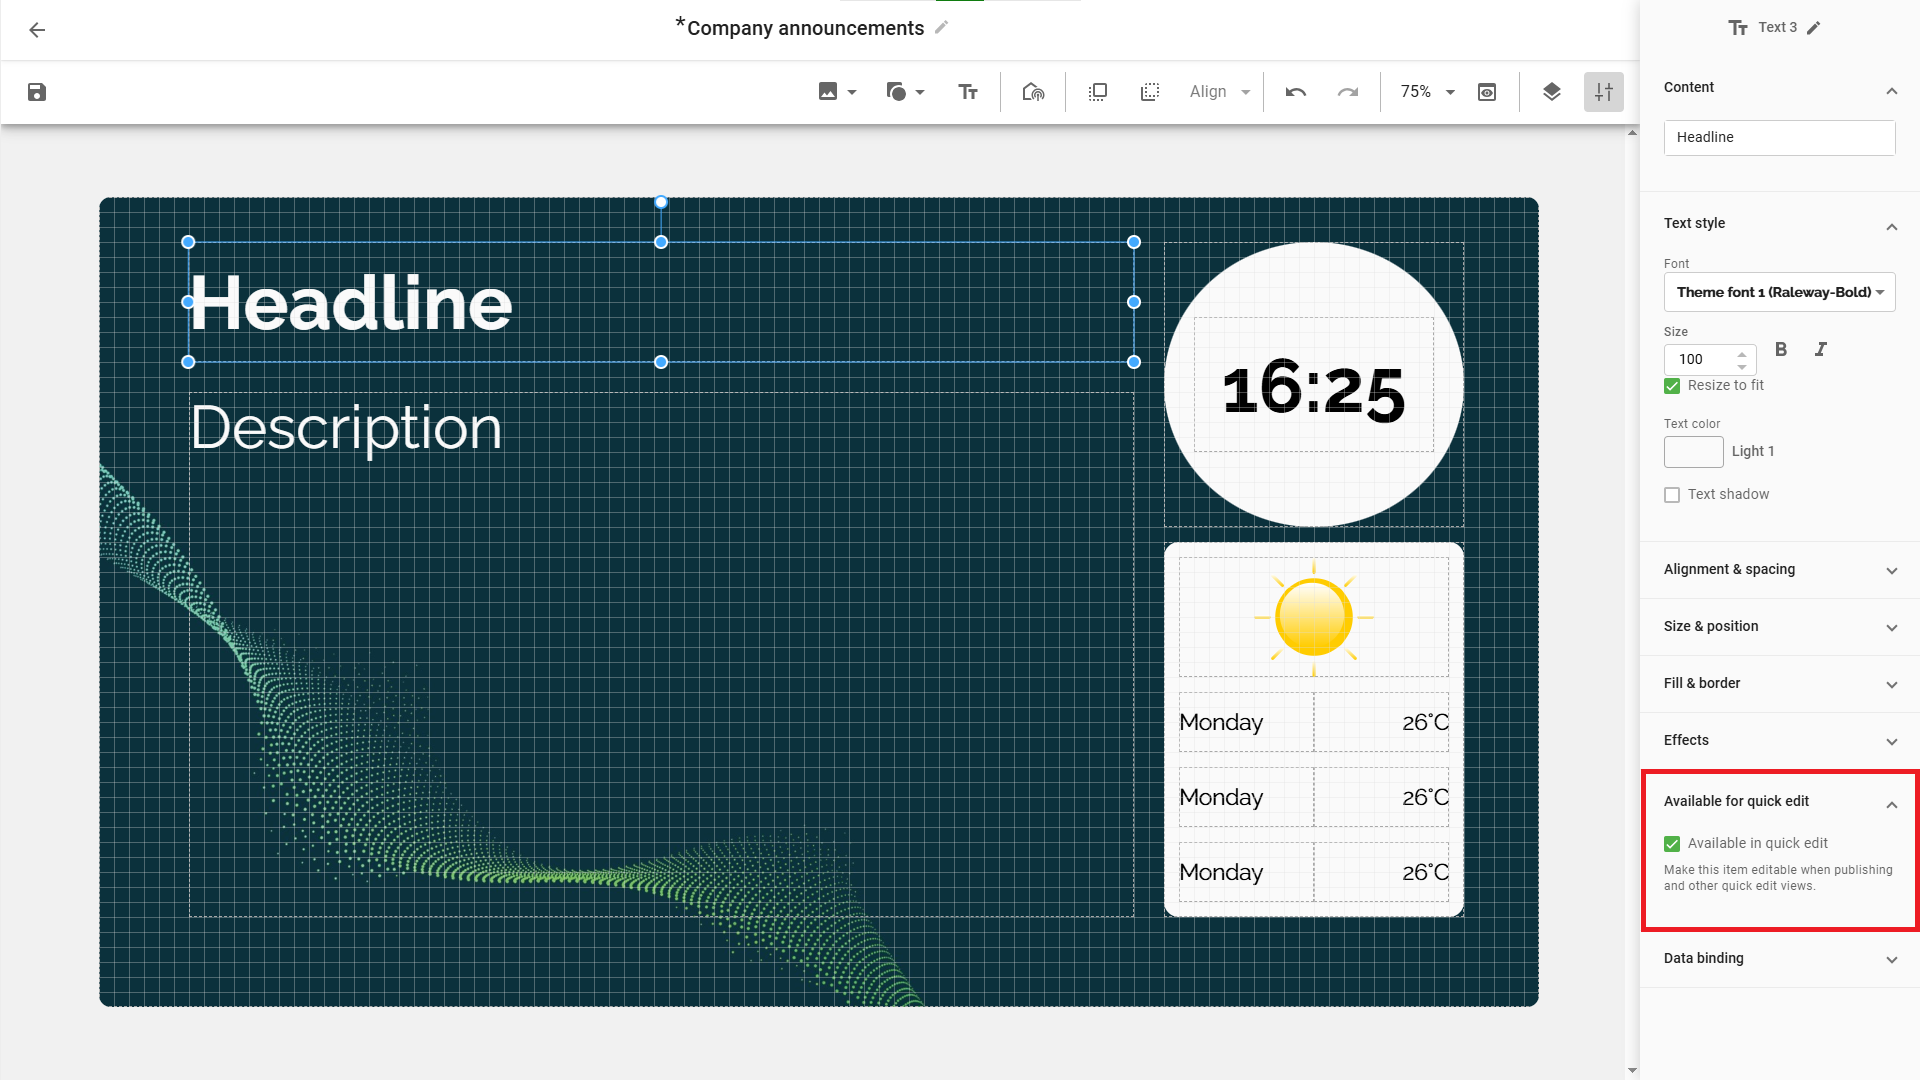
Task: Click the Headline content input field
Action: 1779,138
